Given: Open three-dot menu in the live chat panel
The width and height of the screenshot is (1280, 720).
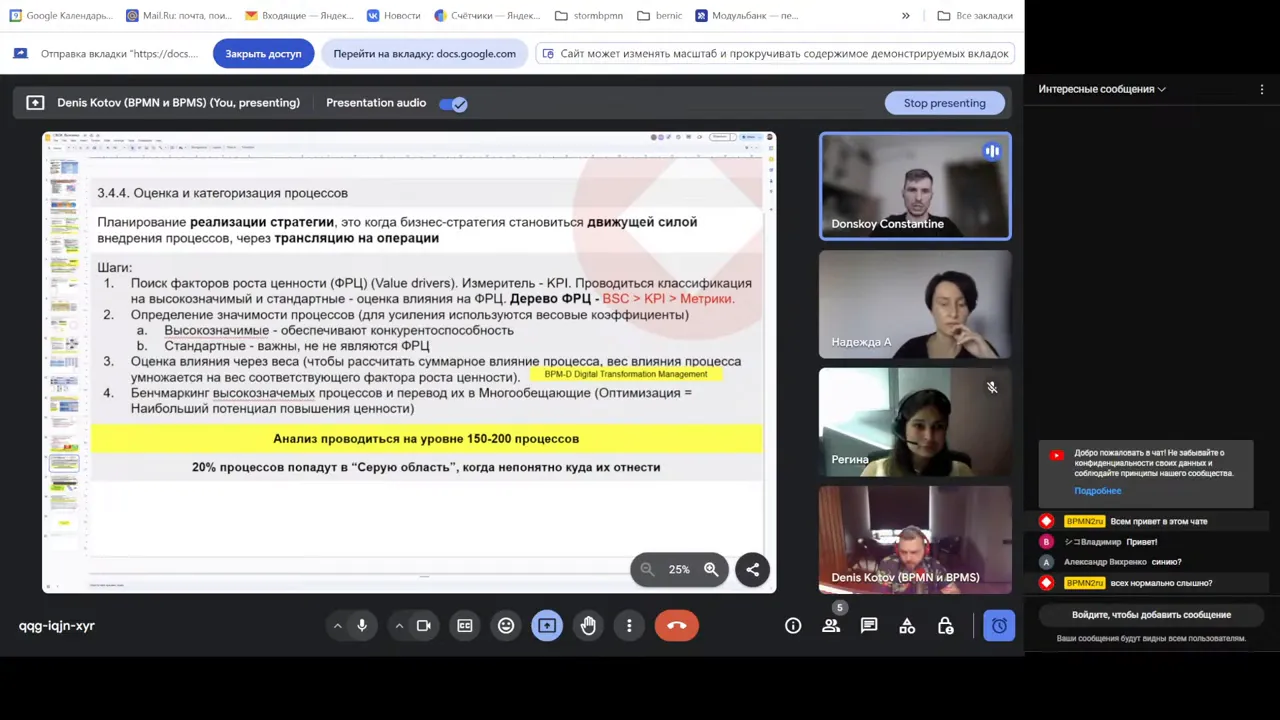Looking at the screenshot, I should pos(1262,89).
